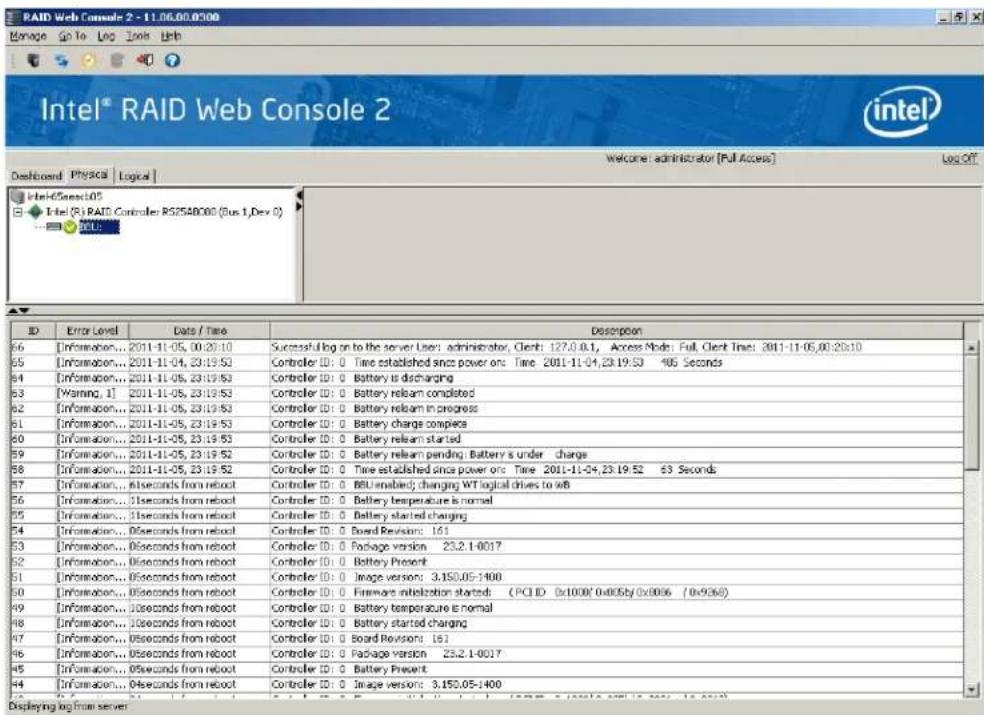Image resolution: width=984 pixels, height=715 pixels.
Task: Select the Intel RAID Controller RS25AB080 tree item
Action: pyautogui.click(x=164, y=212)
